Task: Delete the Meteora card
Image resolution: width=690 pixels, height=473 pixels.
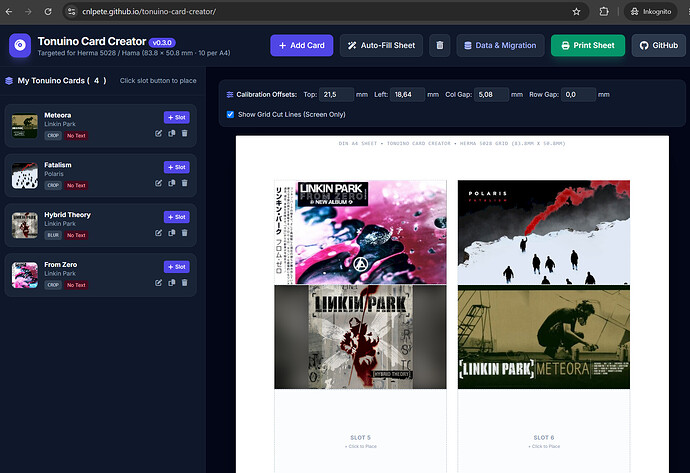Action: pyautogui.click(x=185, y=133)
